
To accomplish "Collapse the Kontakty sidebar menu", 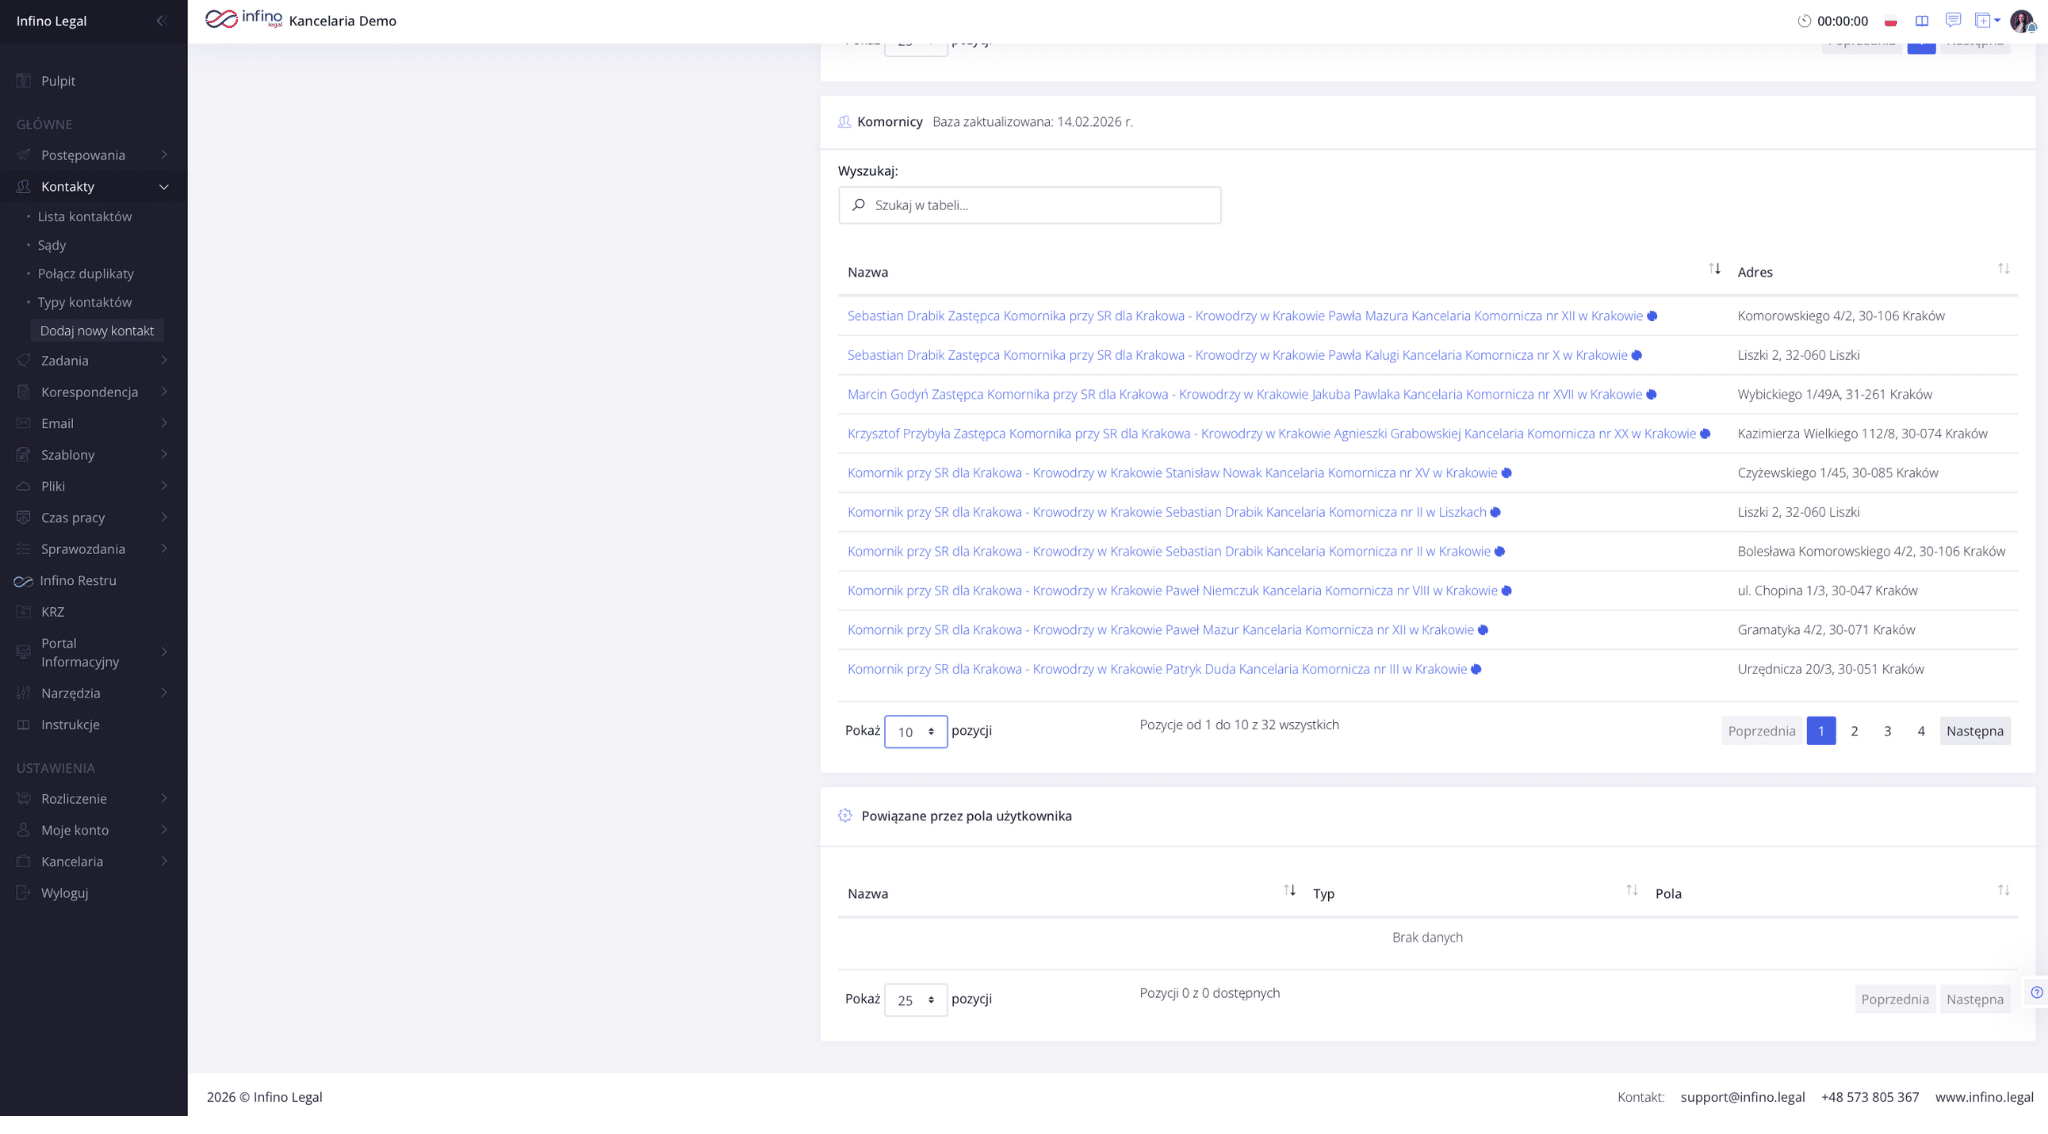I will coord(93,187).
